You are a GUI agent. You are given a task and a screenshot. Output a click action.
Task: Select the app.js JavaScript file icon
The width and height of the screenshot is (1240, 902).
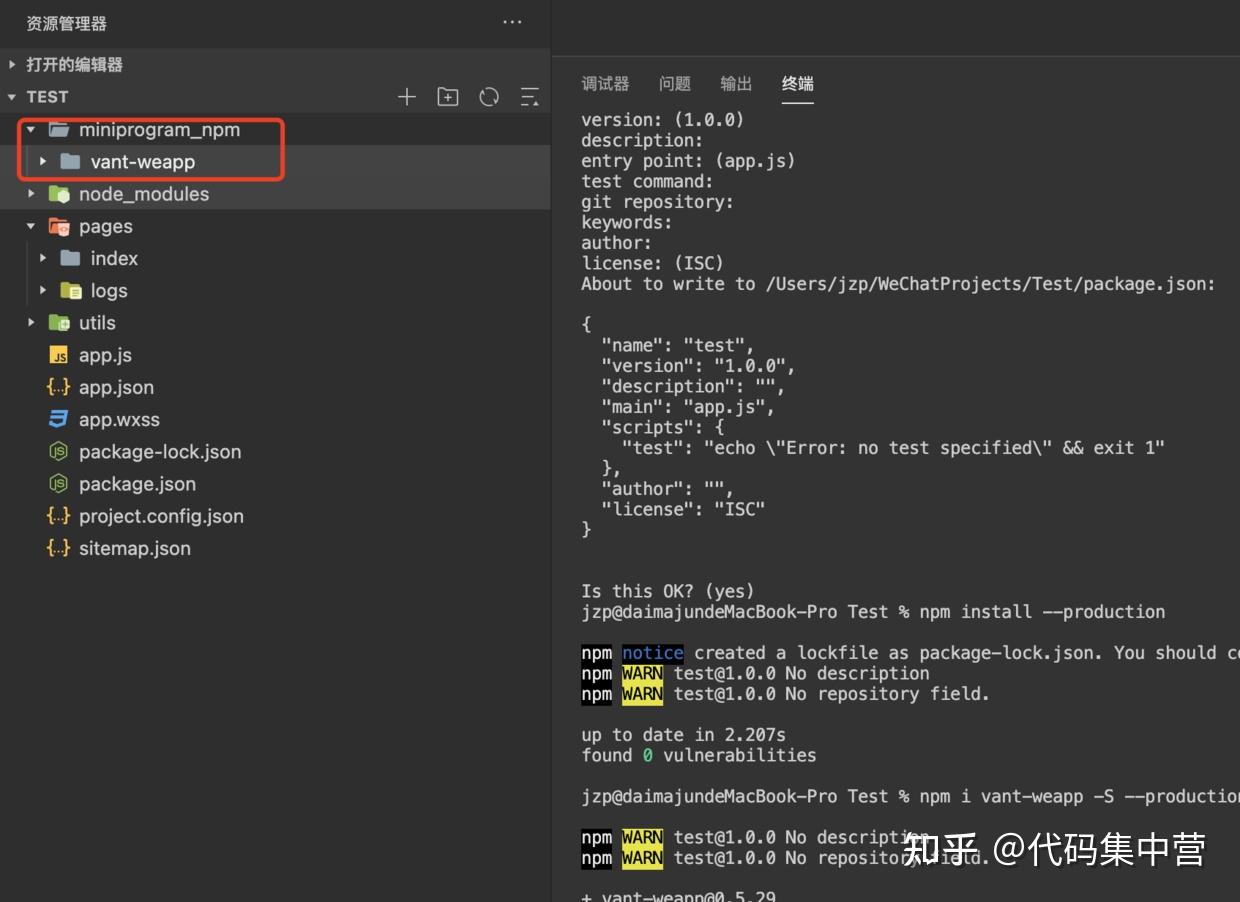[x=58, y=355]
